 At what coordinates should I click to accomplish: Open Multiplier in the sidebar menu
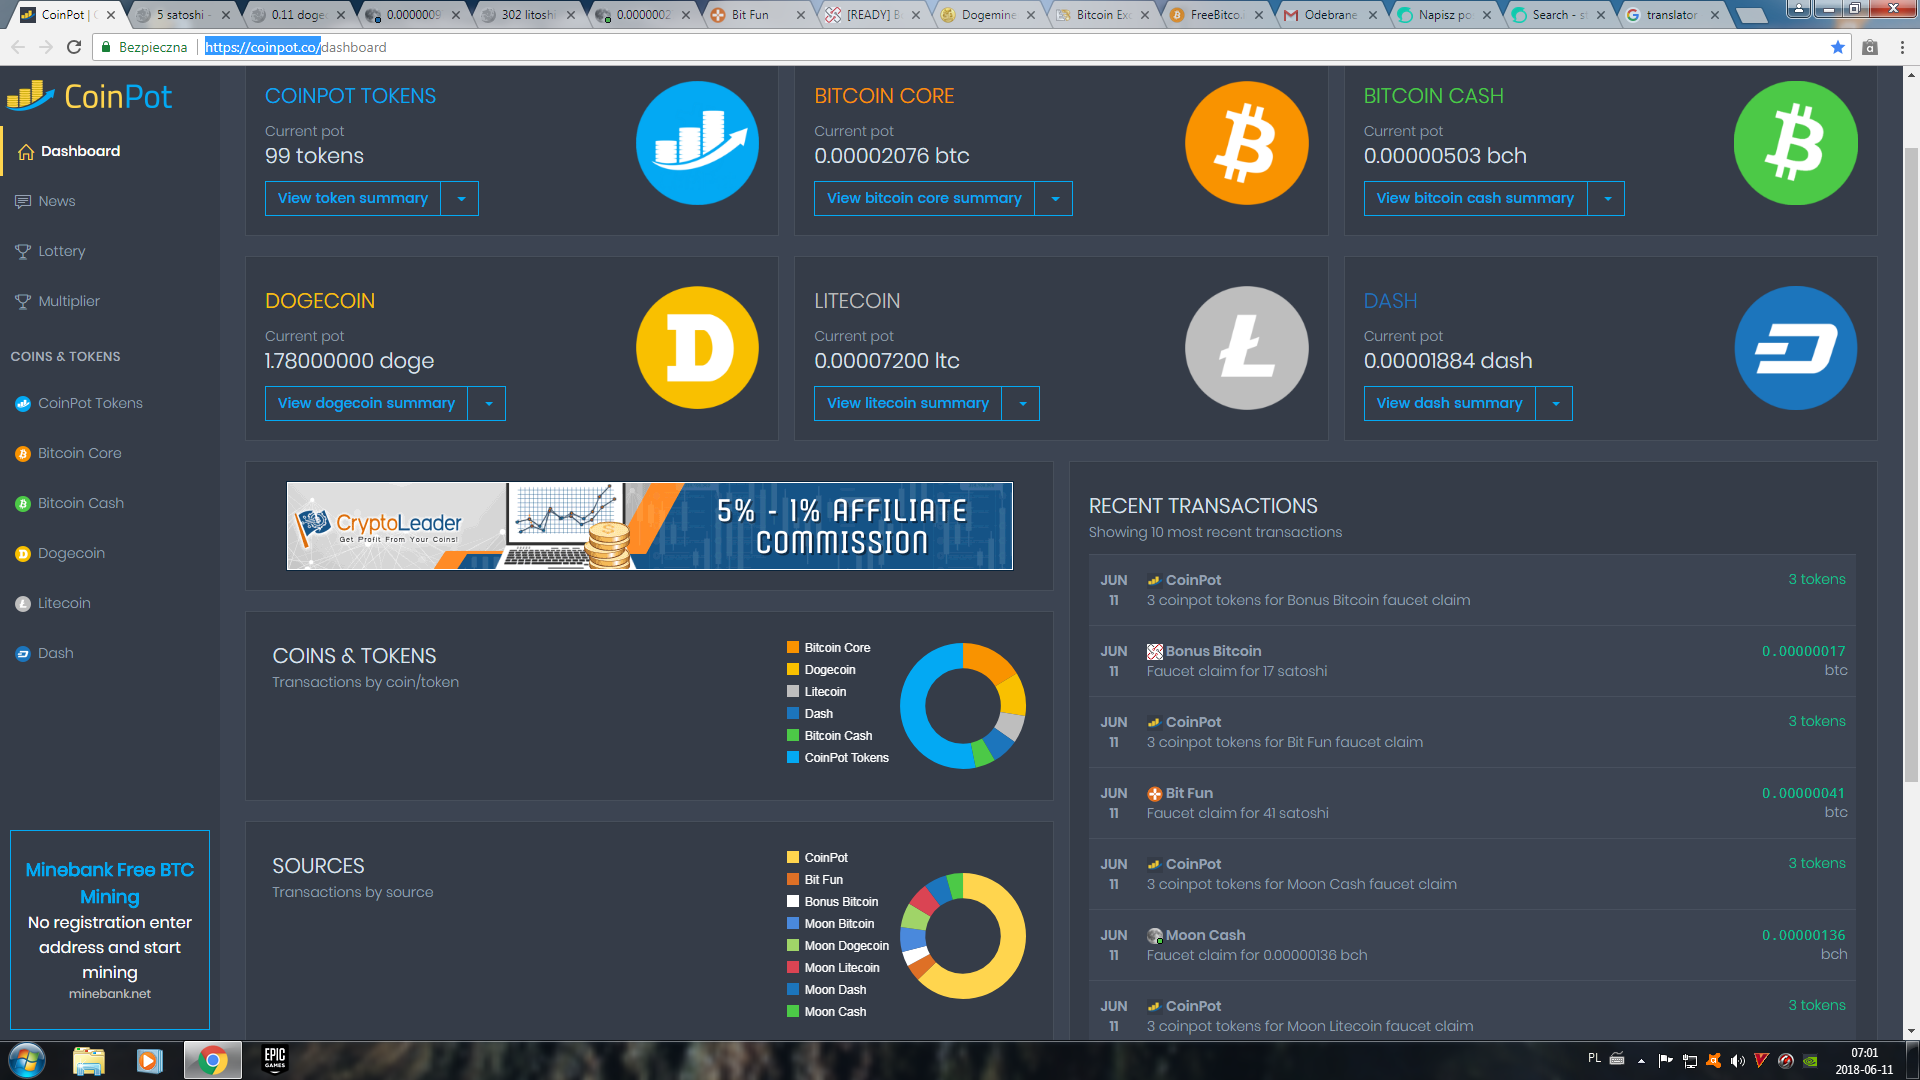point(68,301)
